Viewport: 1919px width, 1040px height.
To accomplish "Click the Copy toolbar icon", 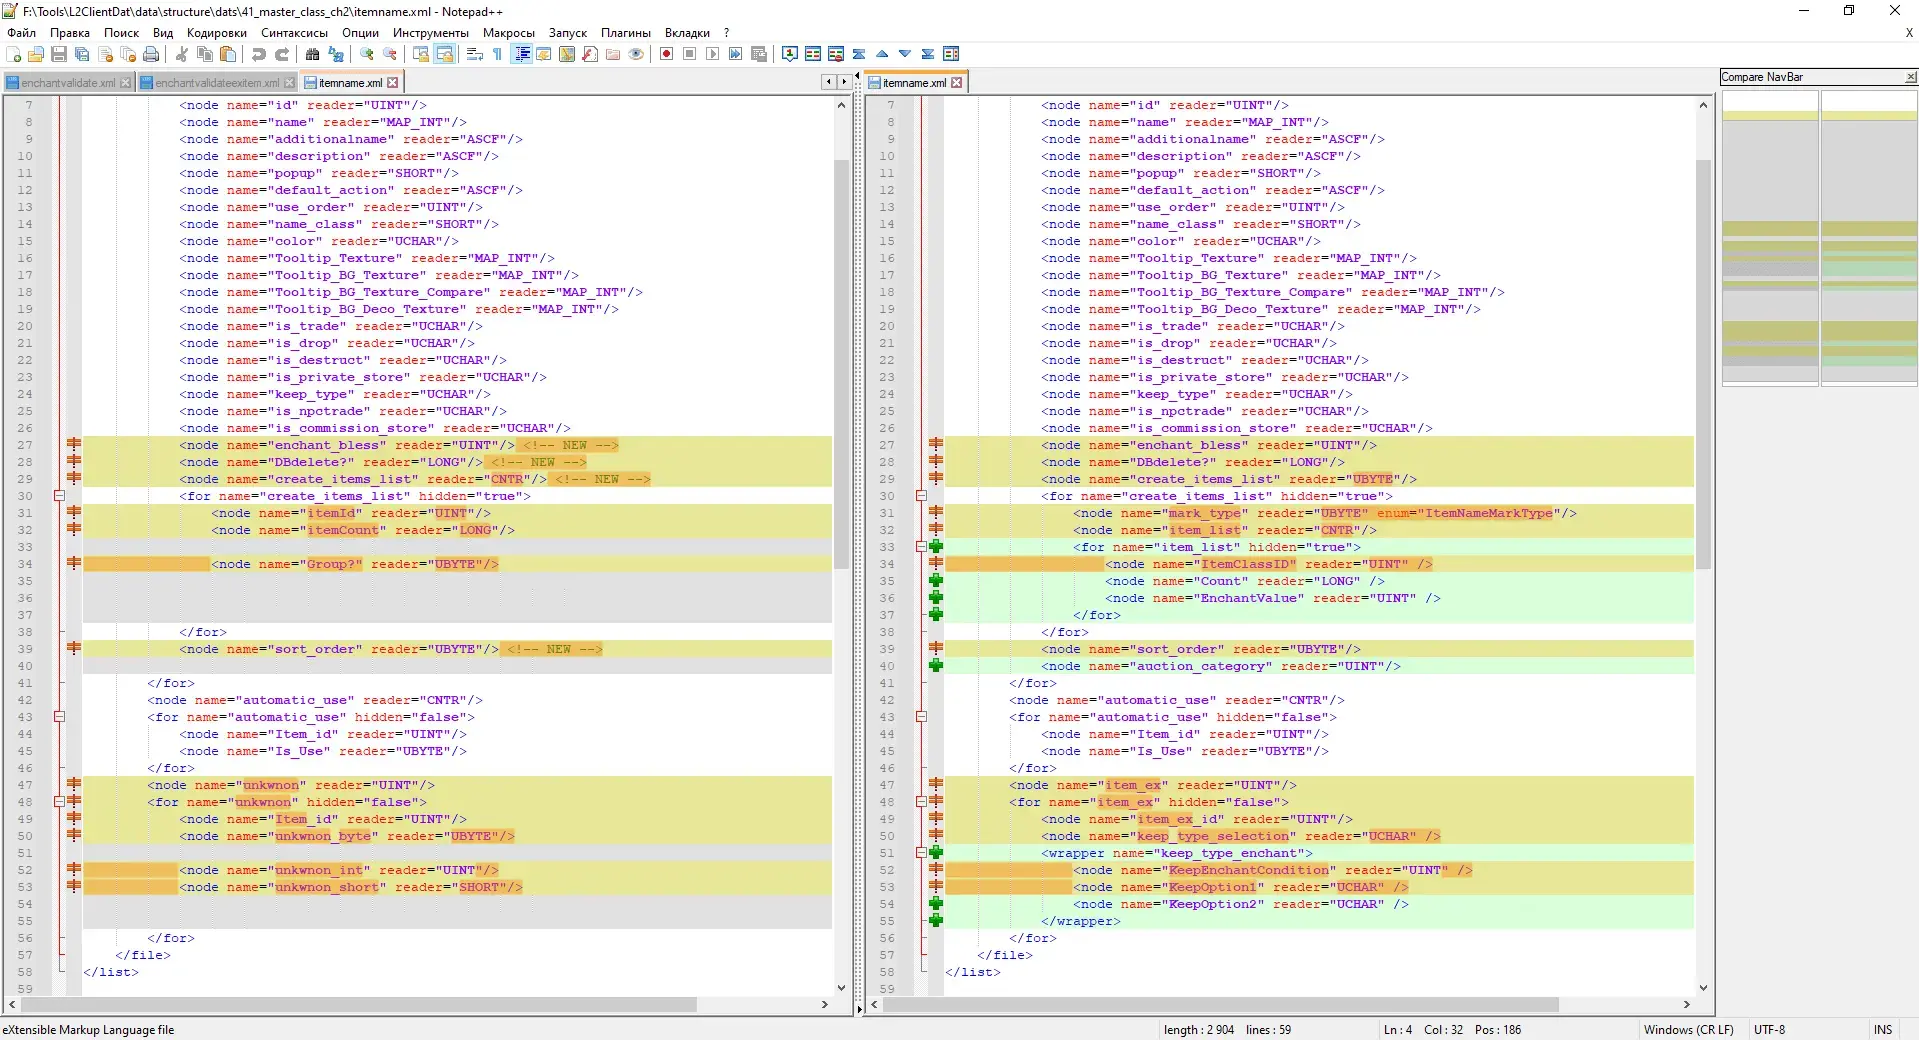I will tap(205, 54).
